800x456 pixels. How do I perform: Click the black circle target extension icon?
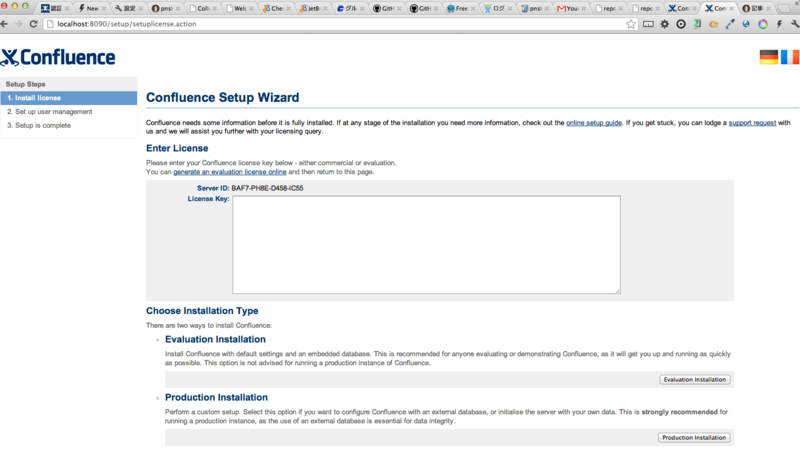tap(681, 24)
